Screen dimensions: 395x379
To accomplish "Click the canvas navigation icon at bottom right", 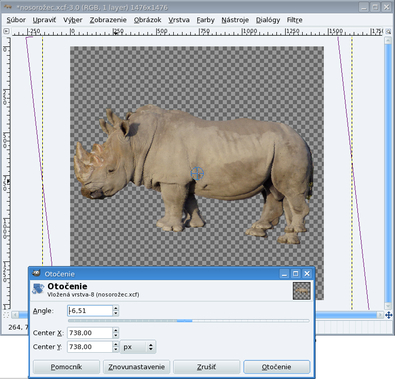I will [388, 315].
